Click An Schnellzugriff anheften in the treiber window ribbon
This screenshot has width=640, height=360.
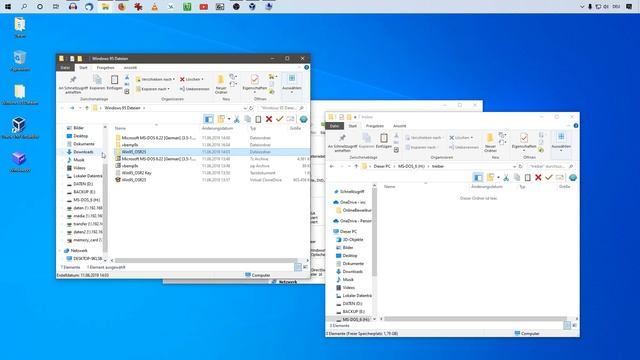[x=342, y=142]
